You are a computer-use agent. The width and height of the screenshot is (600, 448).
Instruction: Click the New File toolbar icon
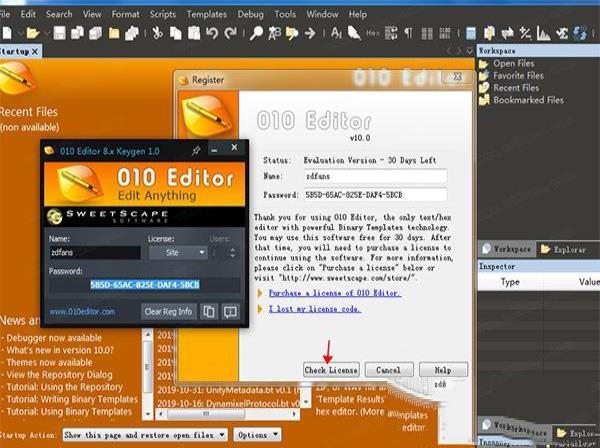tap(7, 33)
